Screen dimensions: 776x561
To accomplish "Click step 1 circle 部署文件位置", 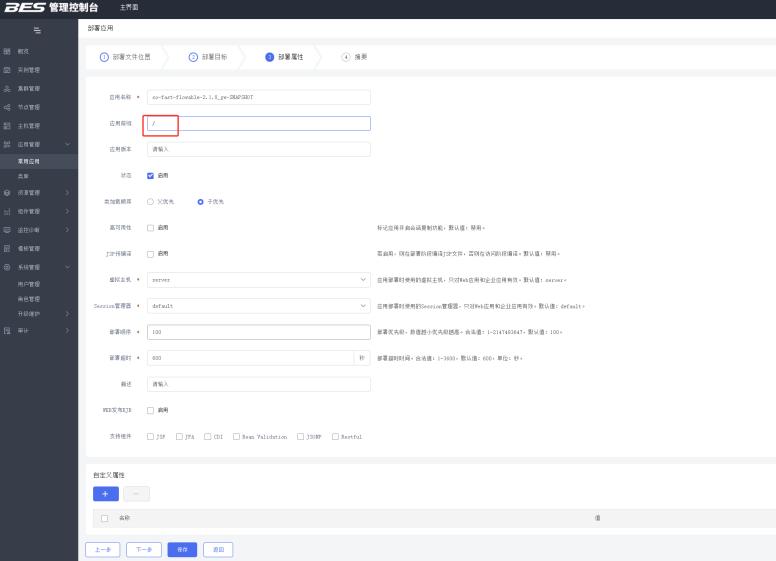I will pyautogui.click(x=104, y=57).
